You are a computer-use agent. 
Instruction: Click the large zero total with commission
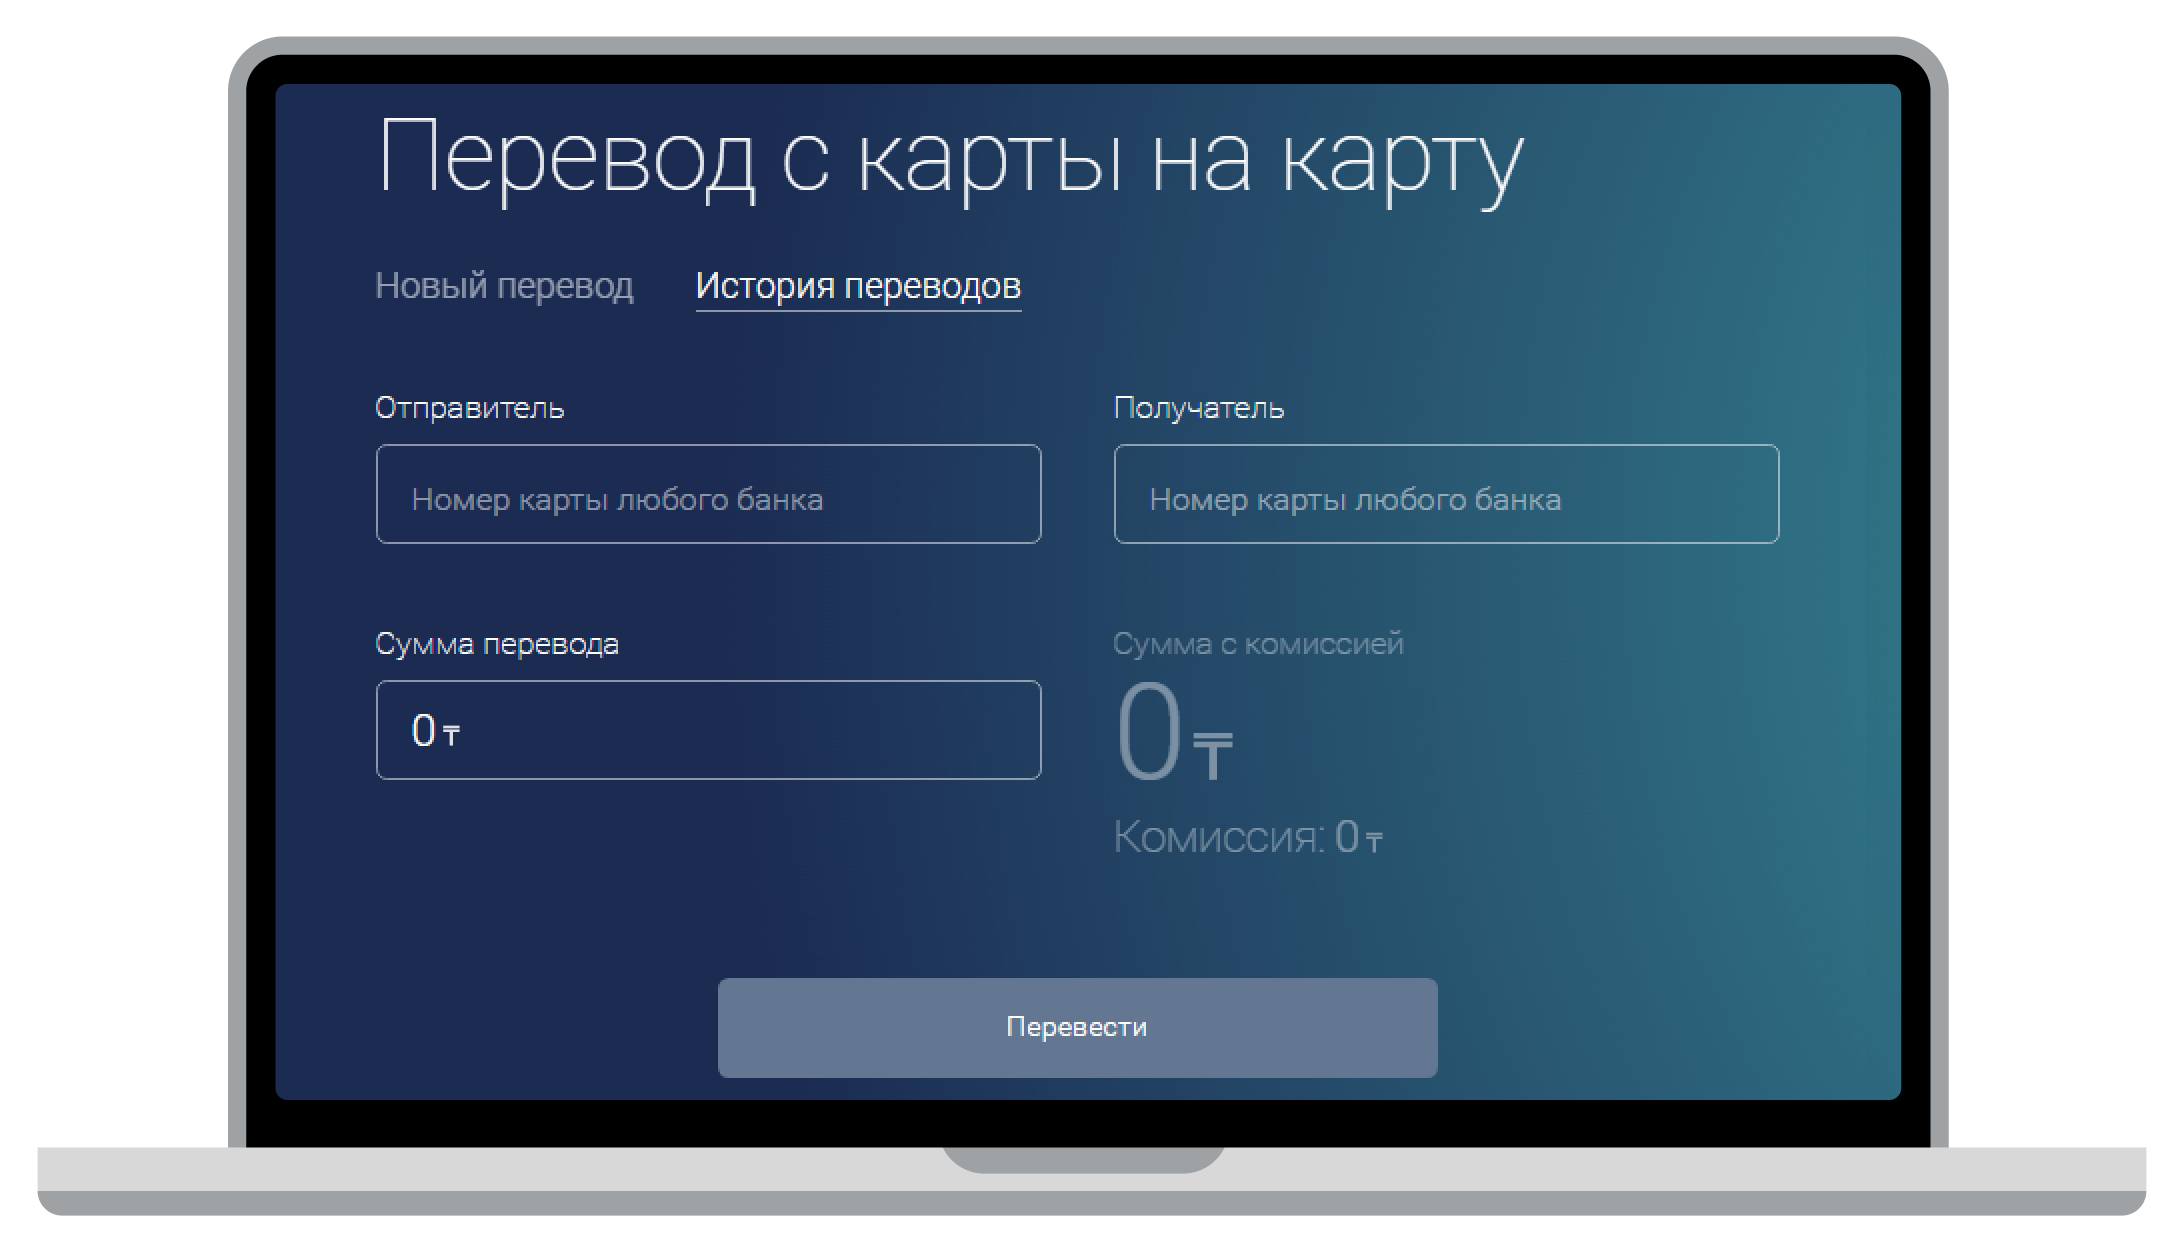pos(1149,733)
